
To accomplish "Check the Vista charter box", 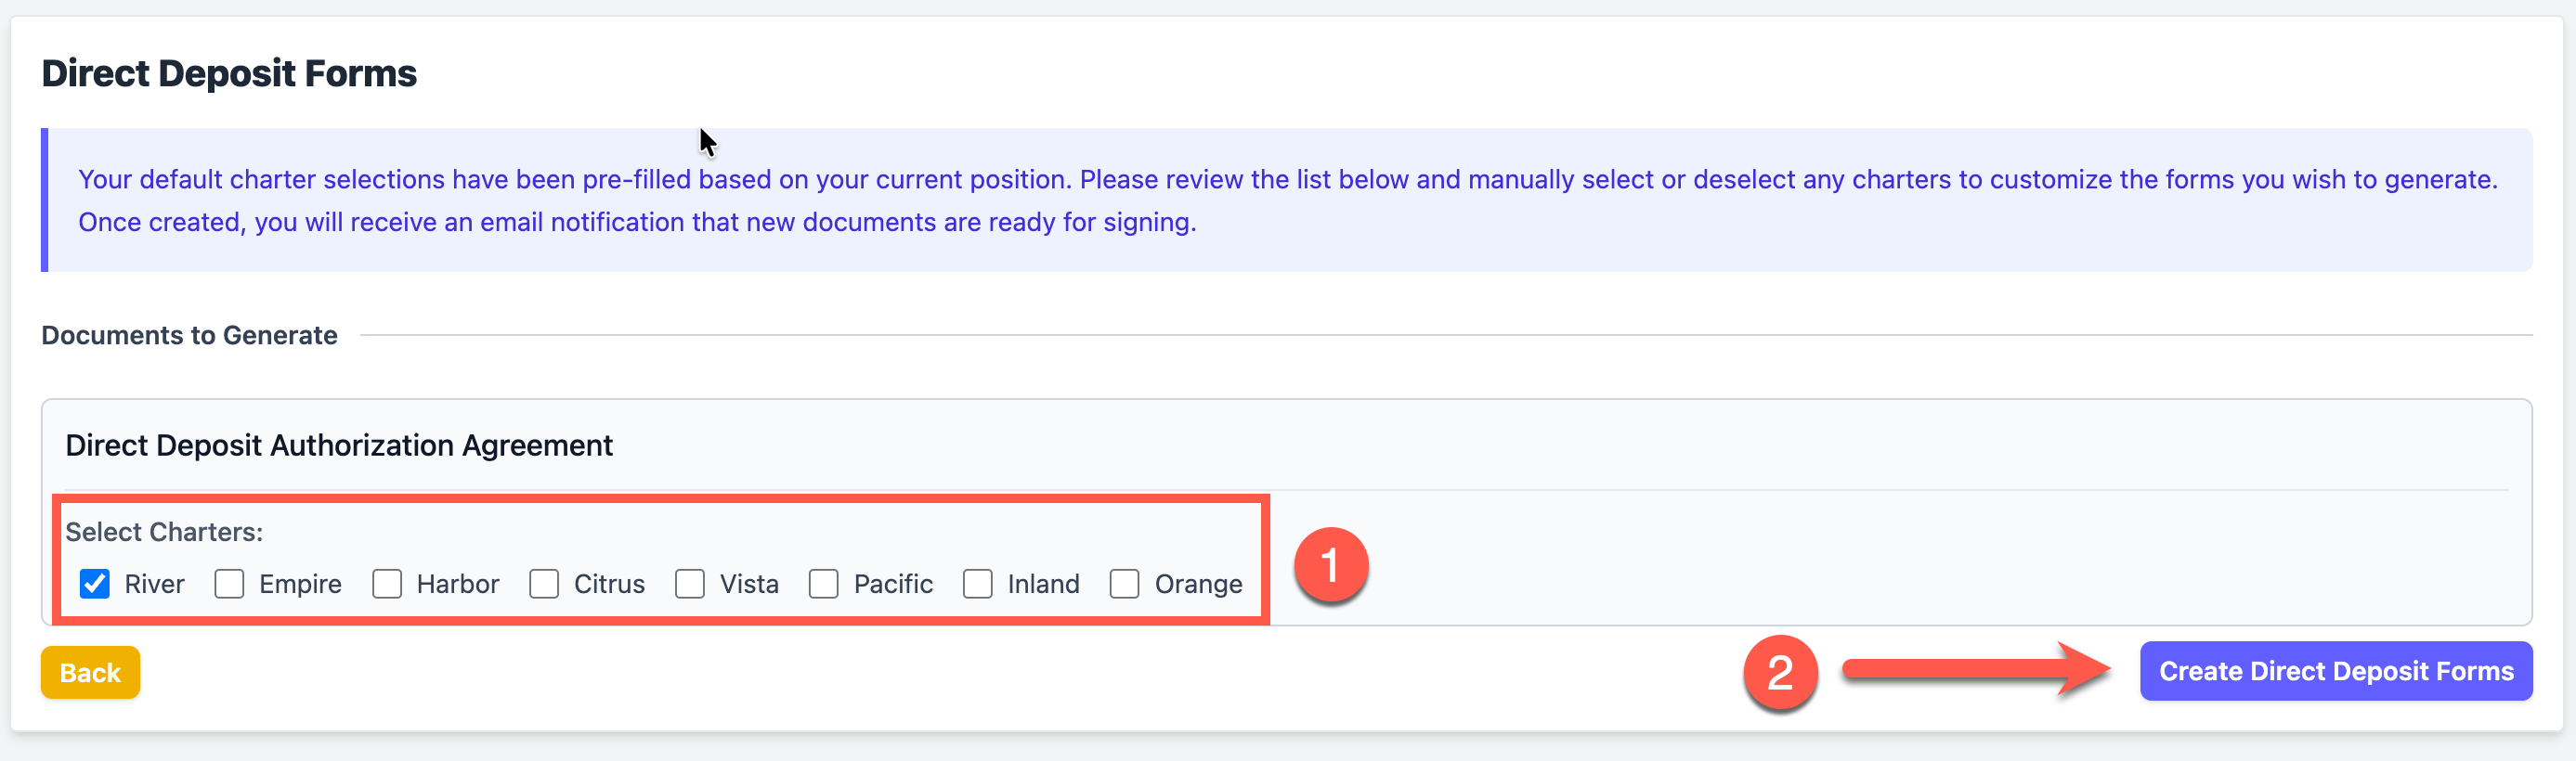I will point(690,583).
